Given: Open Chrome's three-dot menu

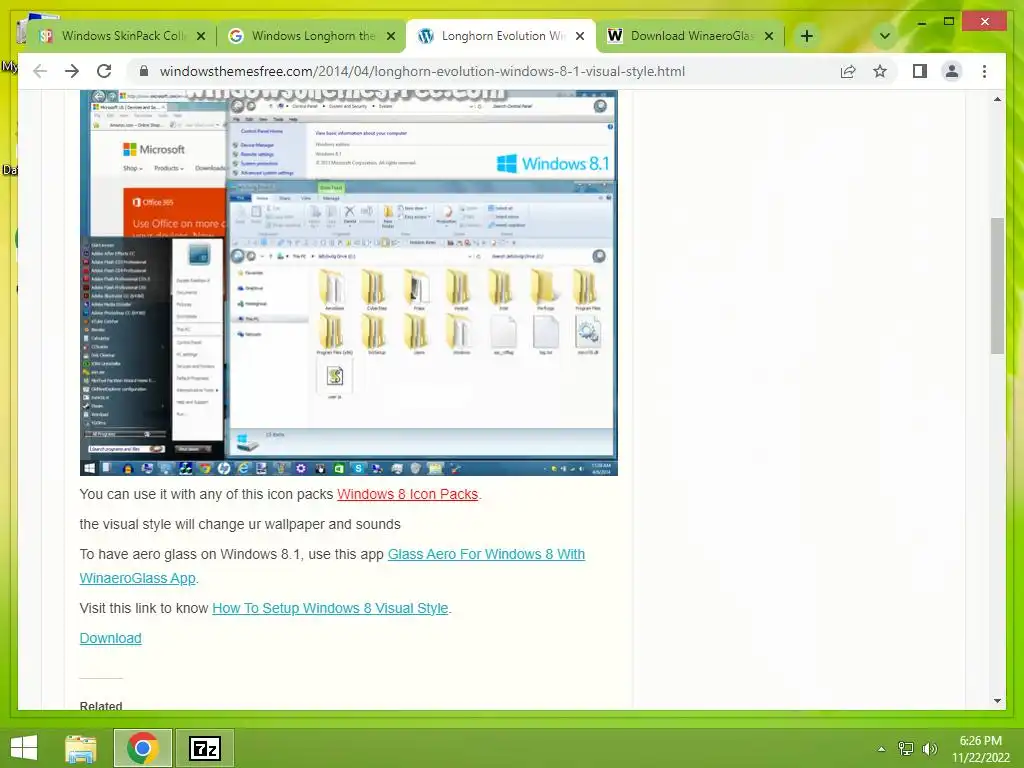Looking at the screenshot, I should tap(984, 71).
